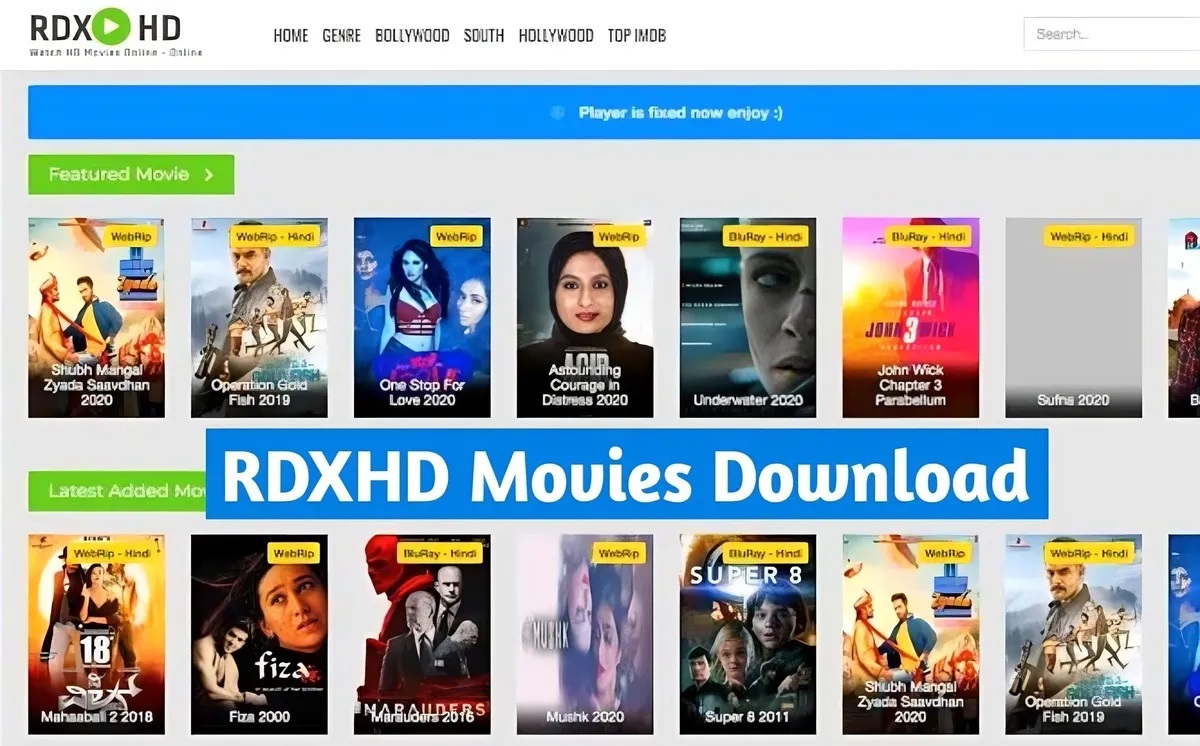Click the Sufna 2020 movie title
The width and height of the screenshot is (1200, 746).
(x=1073, y=400)
